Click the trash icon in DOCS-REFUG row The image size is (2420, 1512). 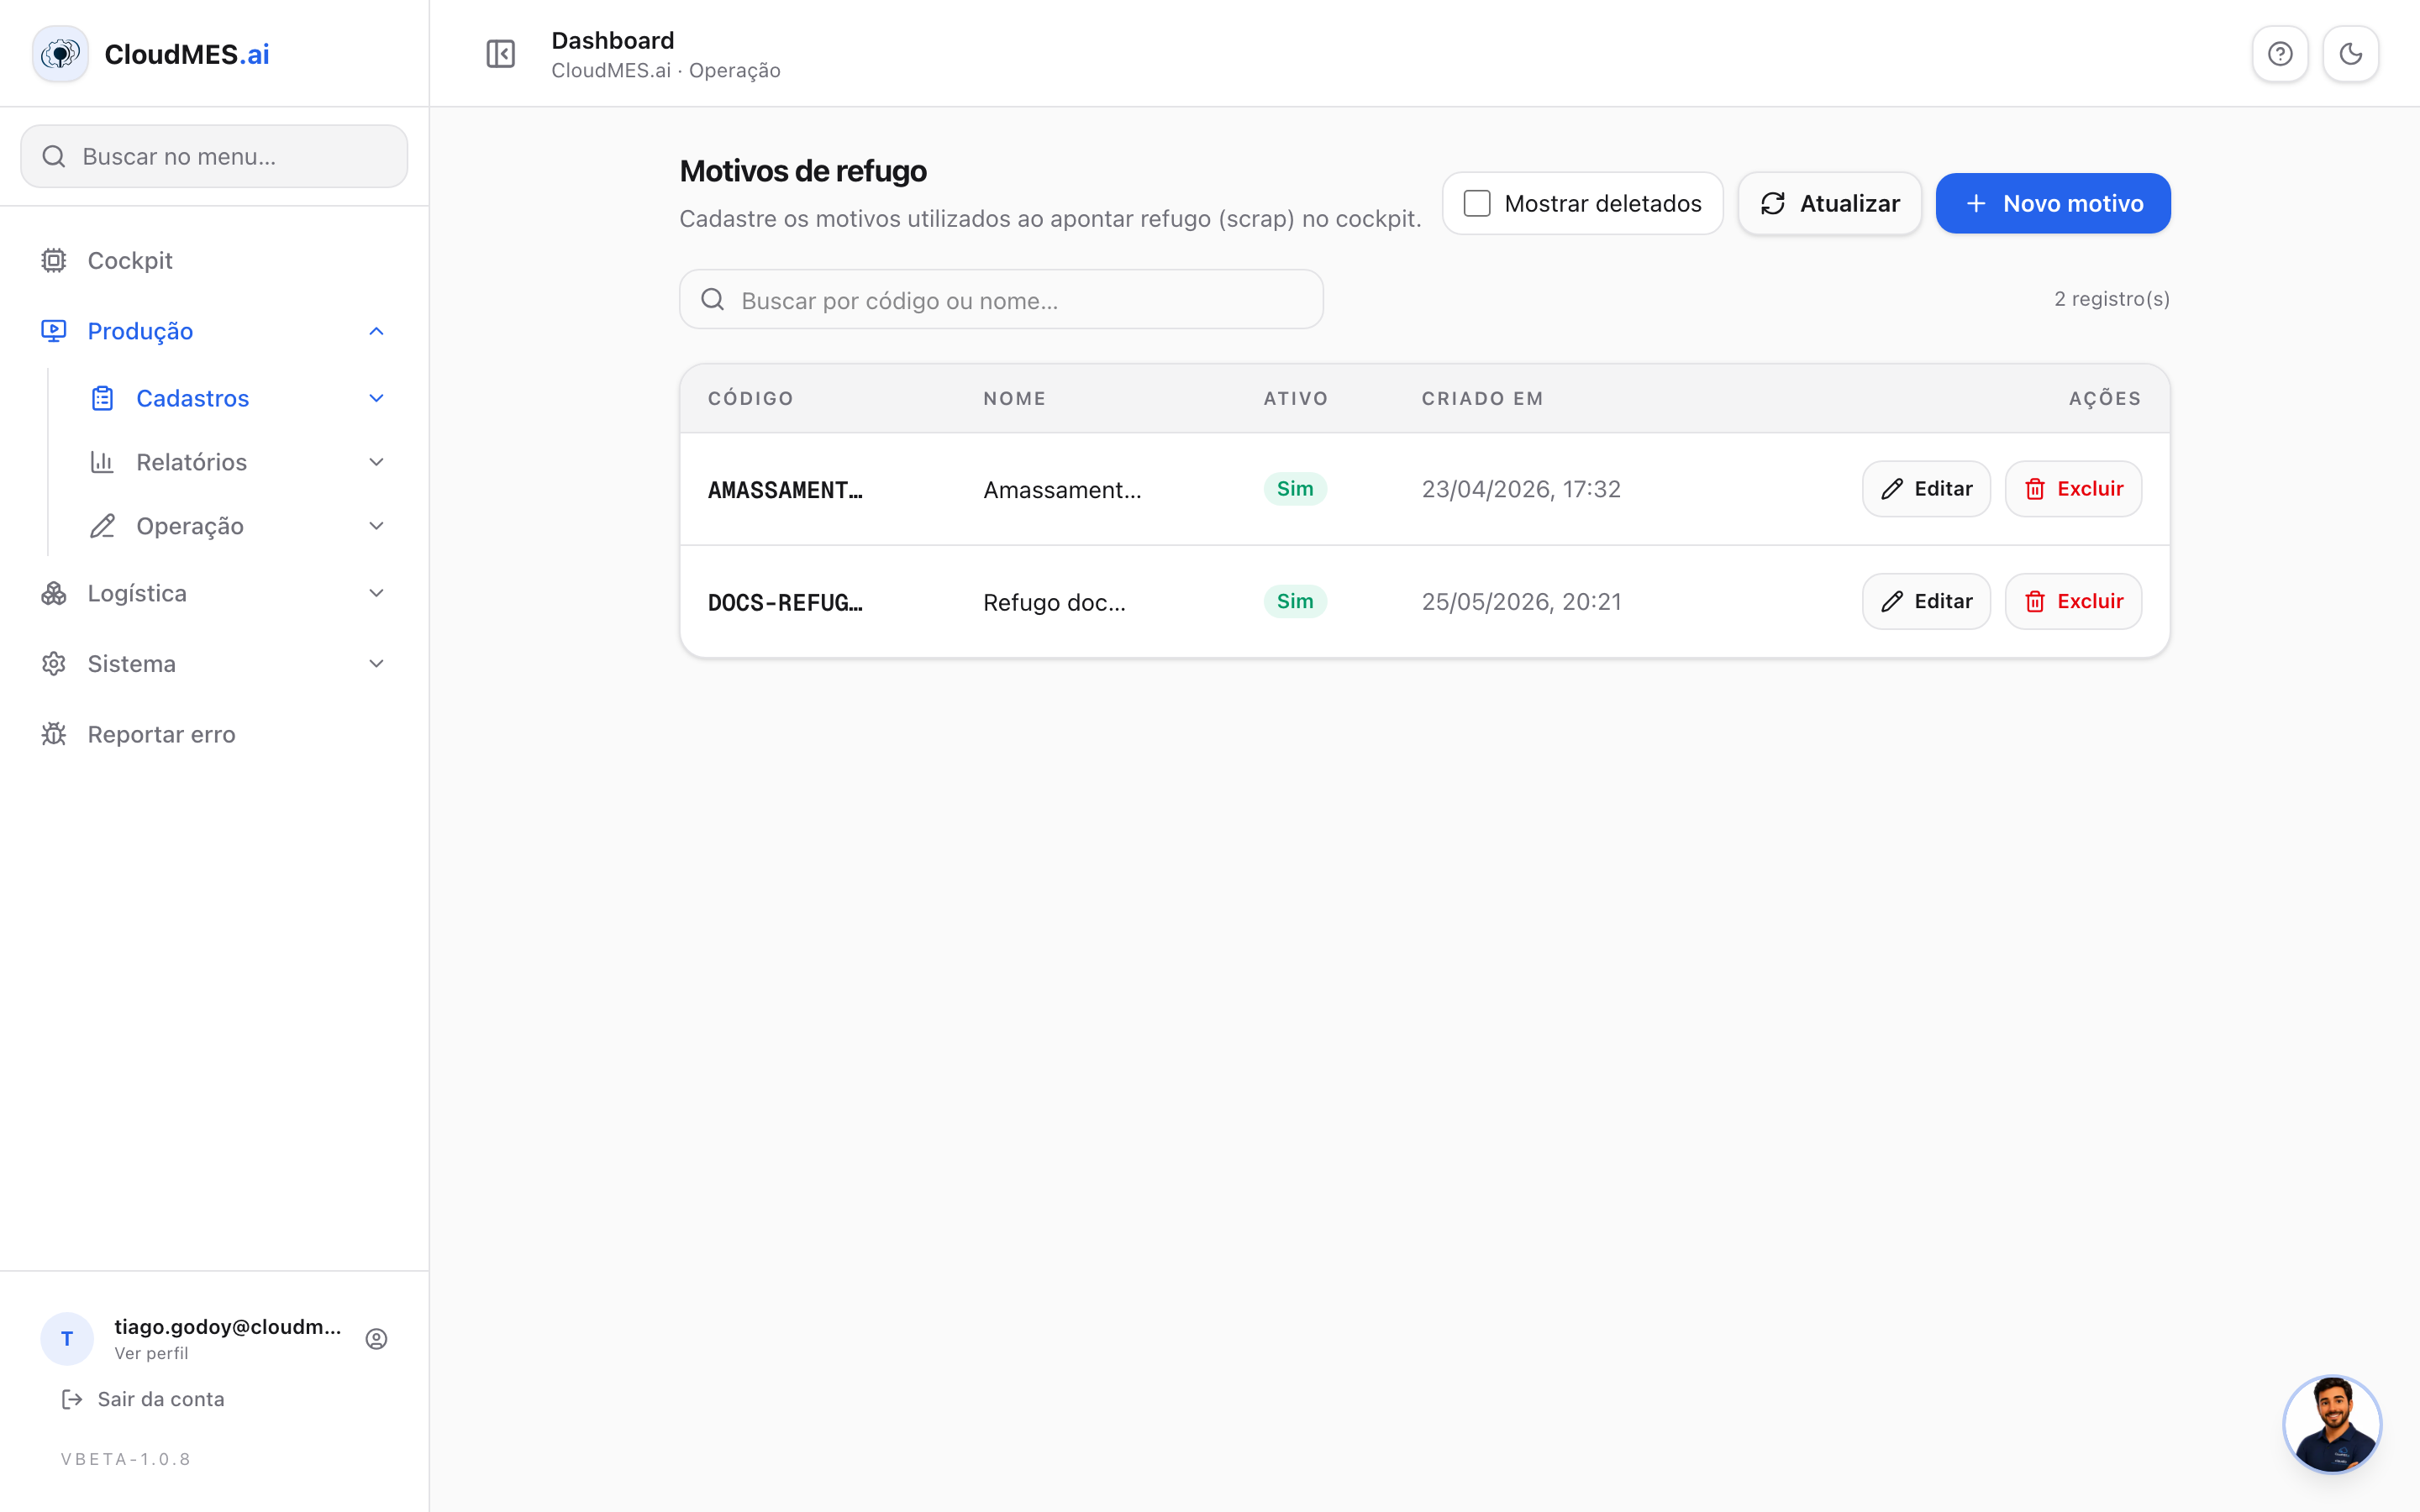pos(2035,601)
